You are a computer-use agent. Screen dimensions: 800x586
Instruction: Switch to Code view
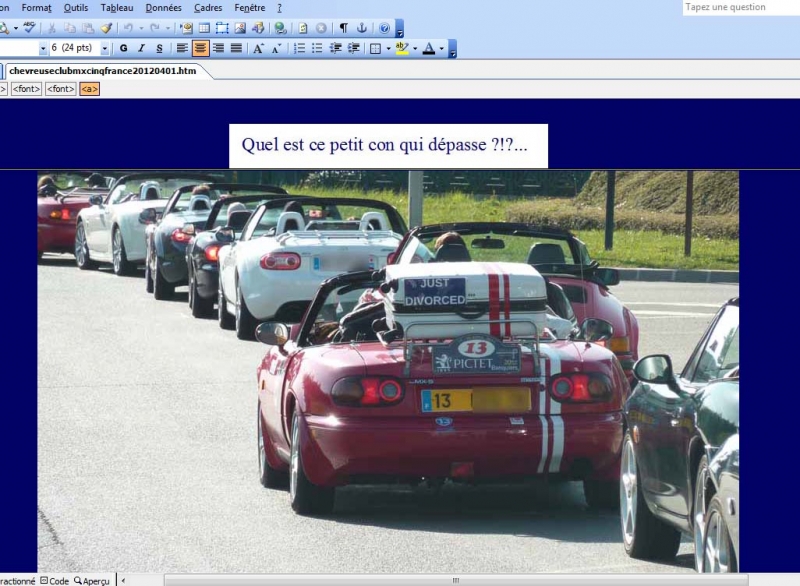(x=55, y=581)
